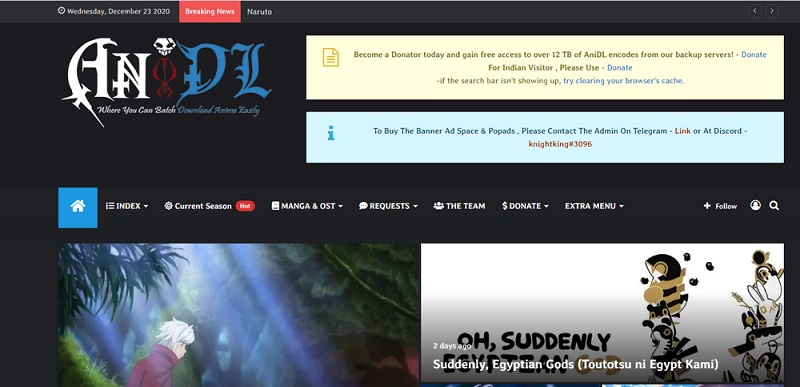Open the Telegram Link in blue notice
Viewport: 800px width, 387px height.
683,131
